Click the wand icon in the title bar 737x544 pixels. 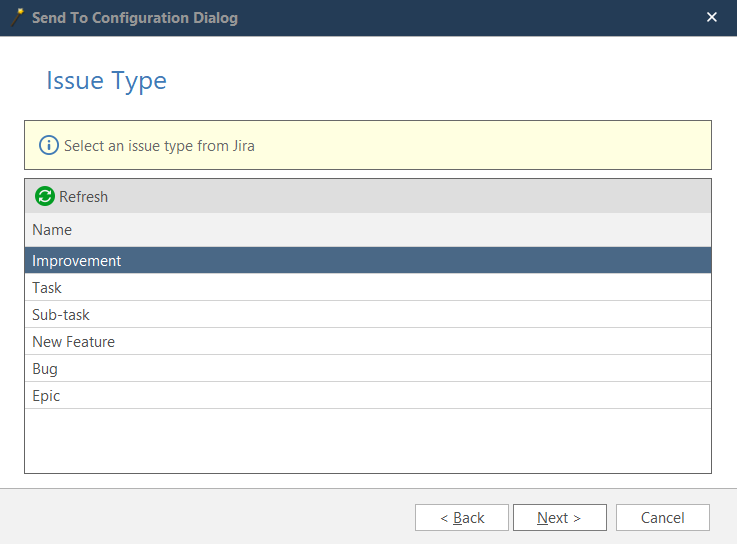pos(16,18)
